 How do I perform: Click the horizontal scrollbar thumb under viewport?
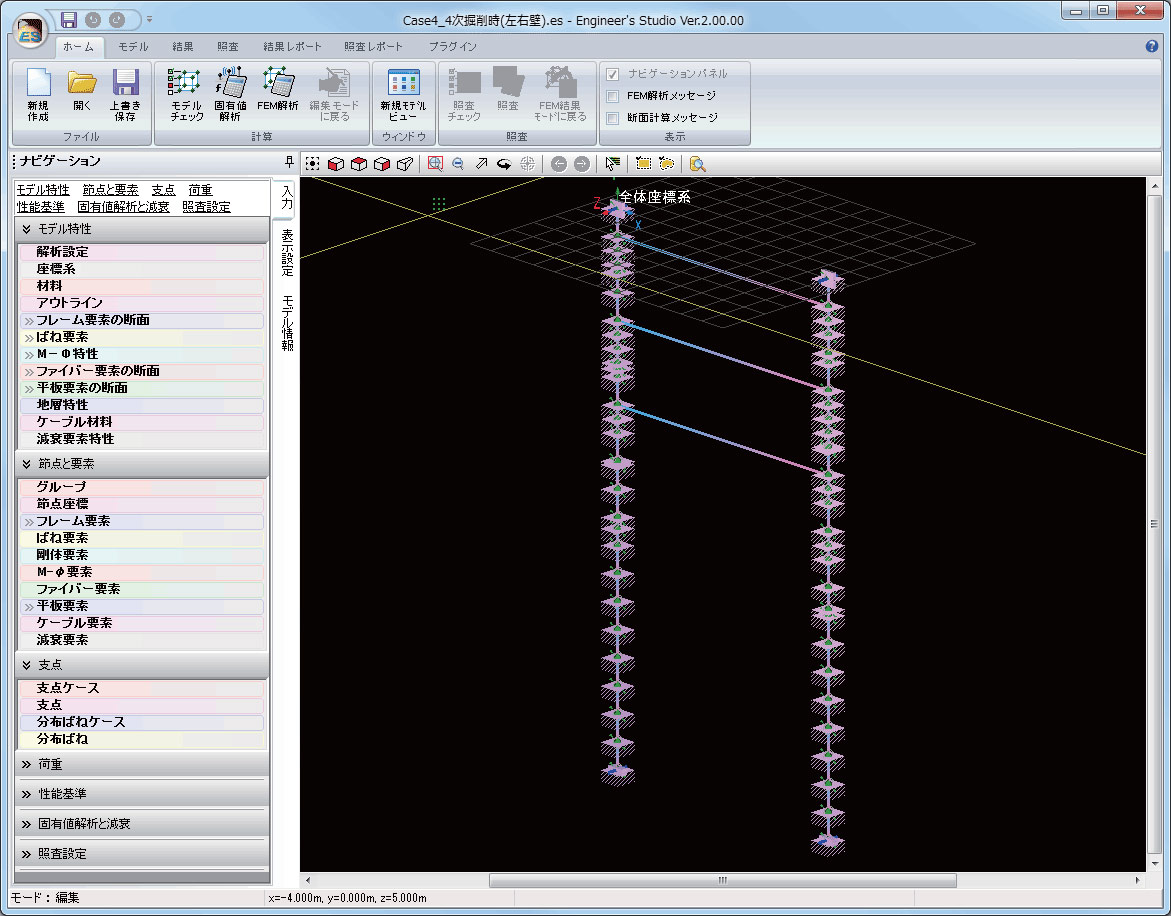(x=722, y=881)
